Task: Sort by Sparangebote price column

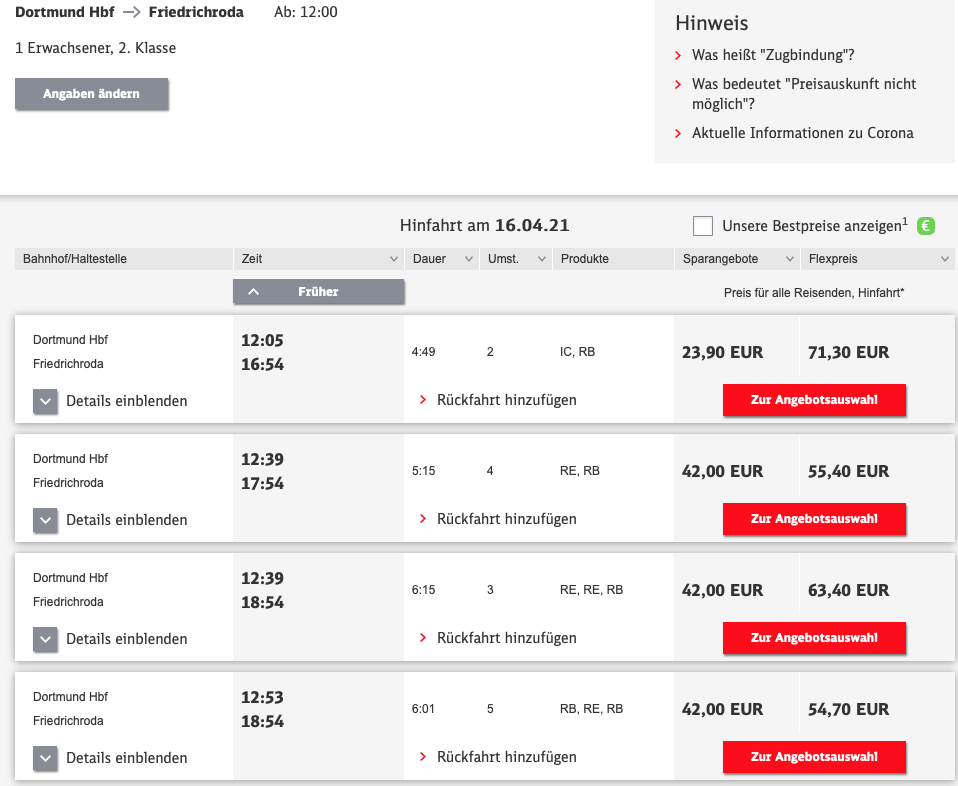Action: point(736,259)
